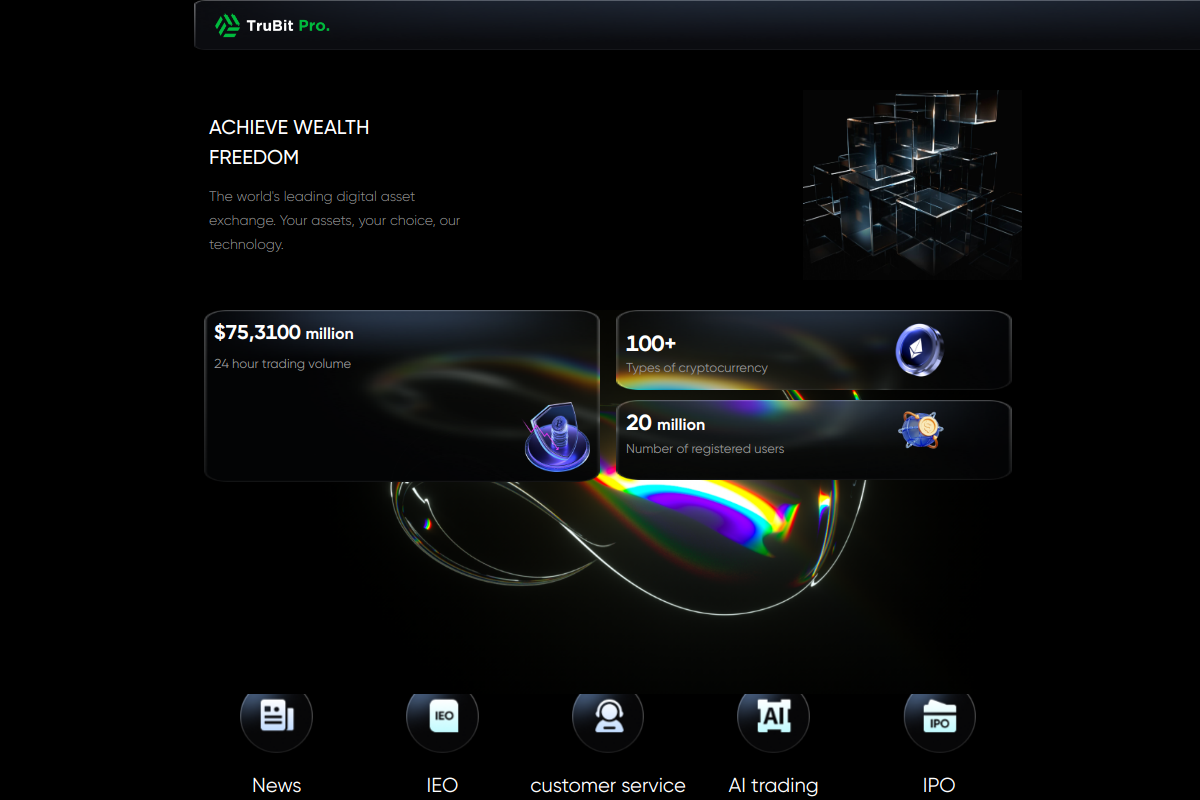Click the Achieve Wealth Freedom heading
Screen dimensions: 1200x800
(x=289, y=142)
